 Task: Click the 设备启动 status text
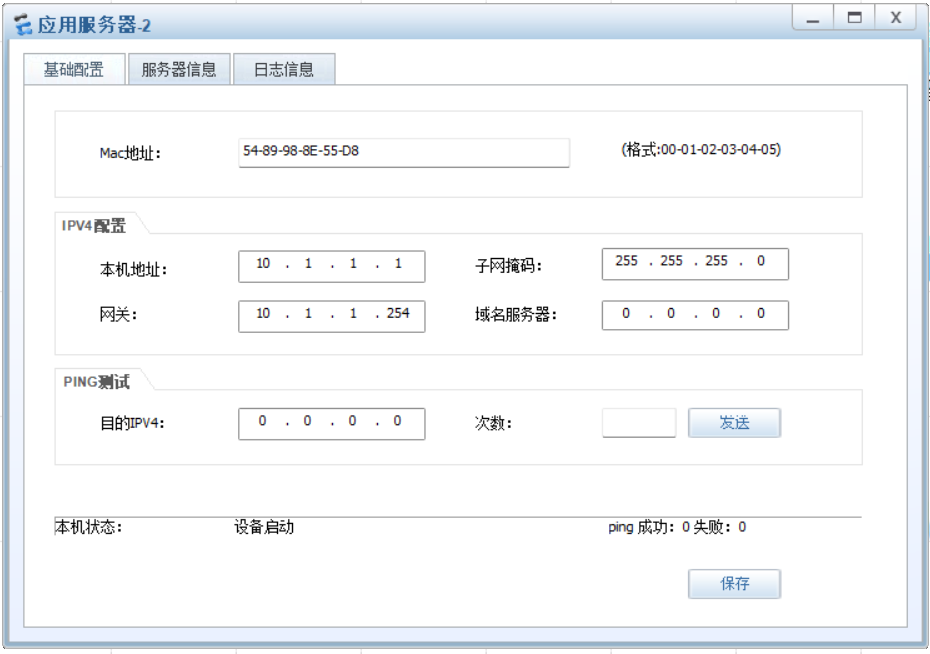point(264,527)
